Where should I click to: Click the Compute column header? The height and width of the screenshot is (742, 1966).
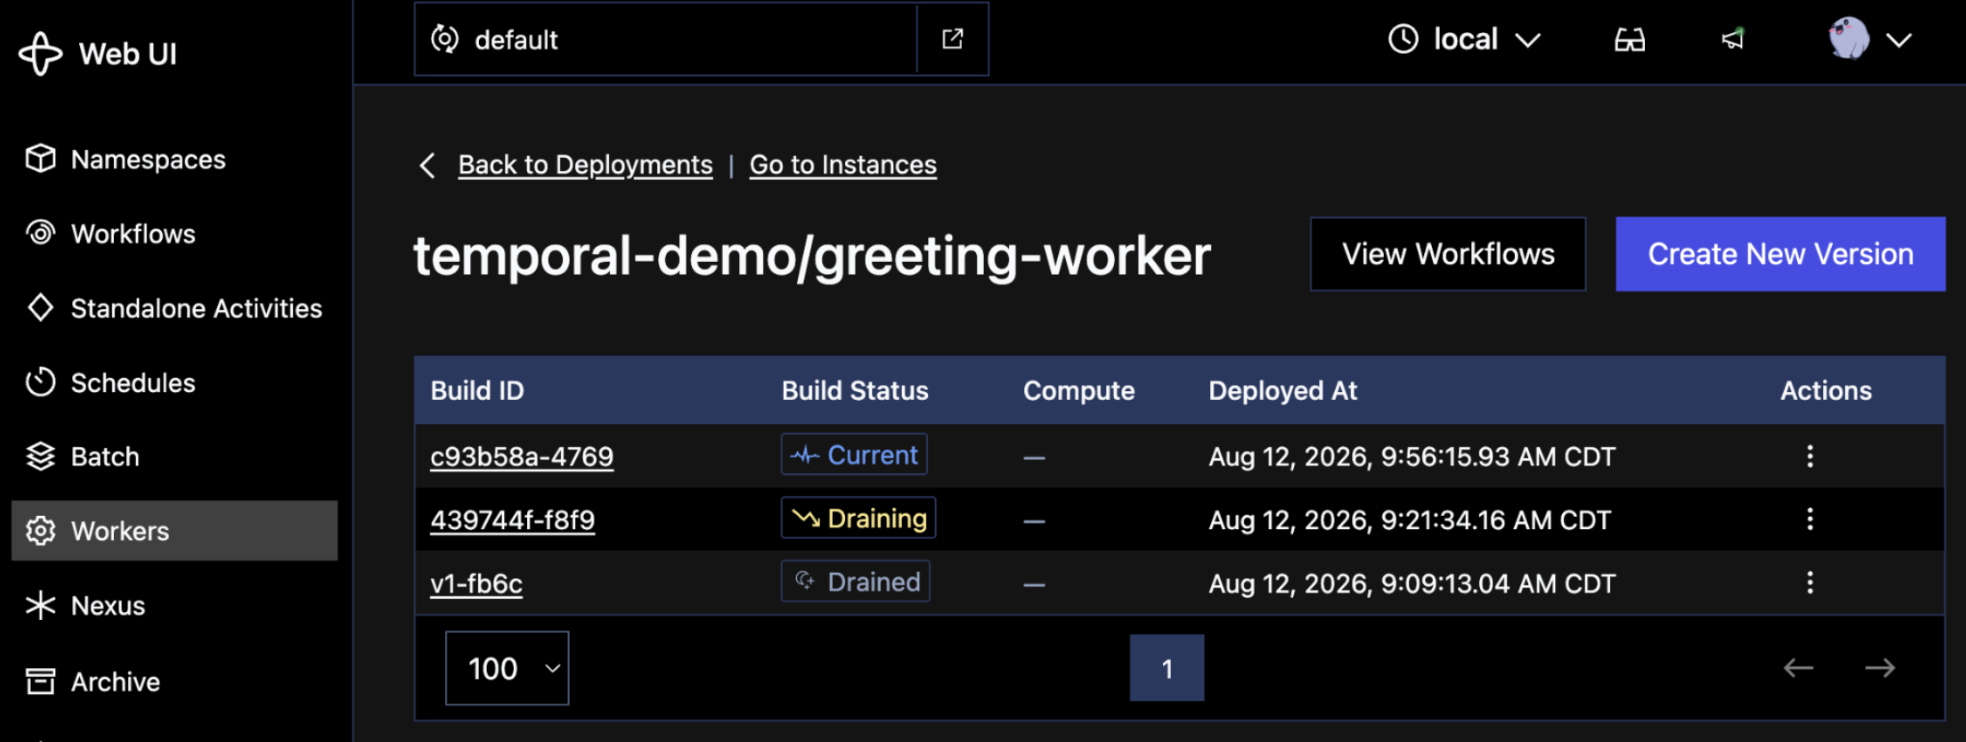(x=1079, y=391)
